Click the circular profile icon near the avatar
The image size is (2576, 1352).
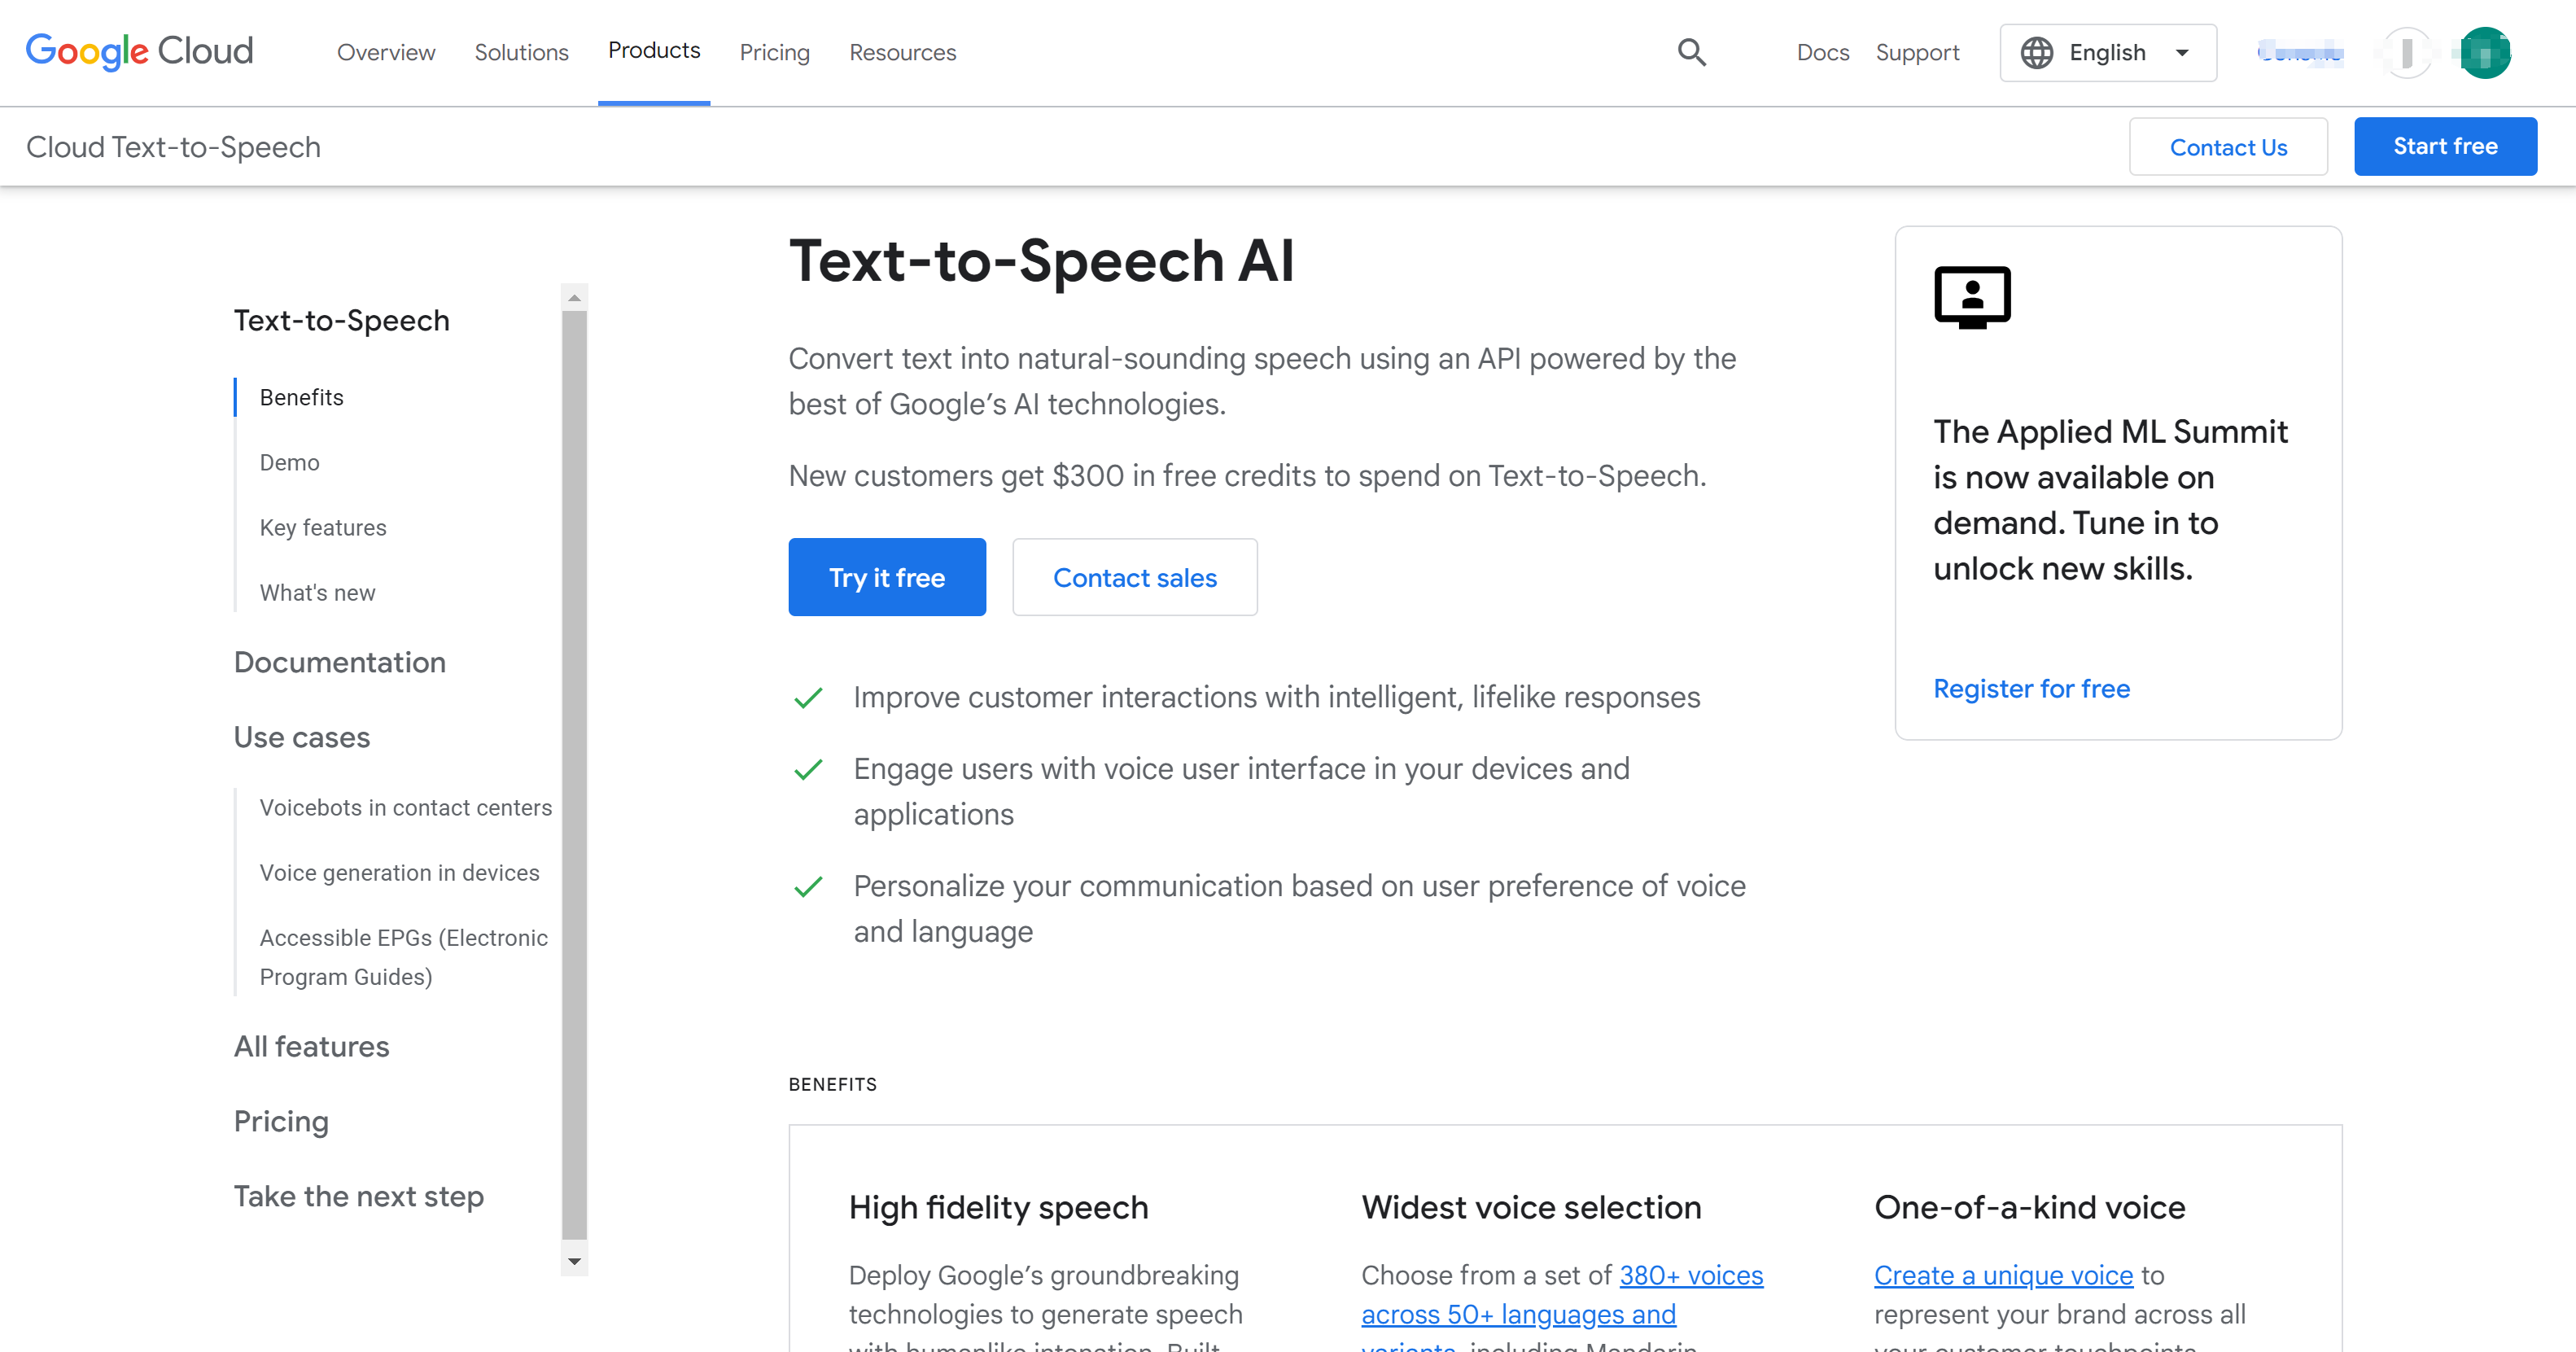[2407, 52]
